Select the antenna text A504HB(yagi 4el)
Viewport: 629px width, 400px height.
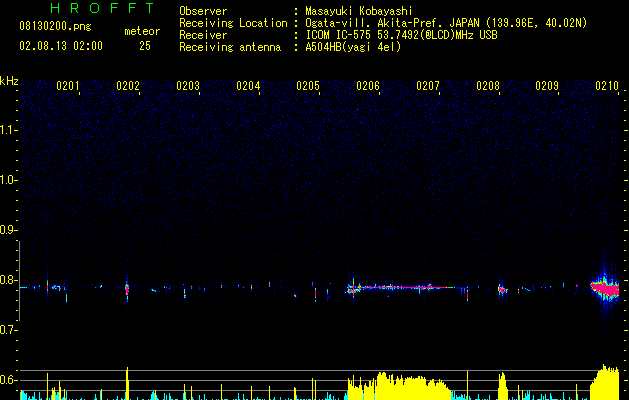(353, 47)
